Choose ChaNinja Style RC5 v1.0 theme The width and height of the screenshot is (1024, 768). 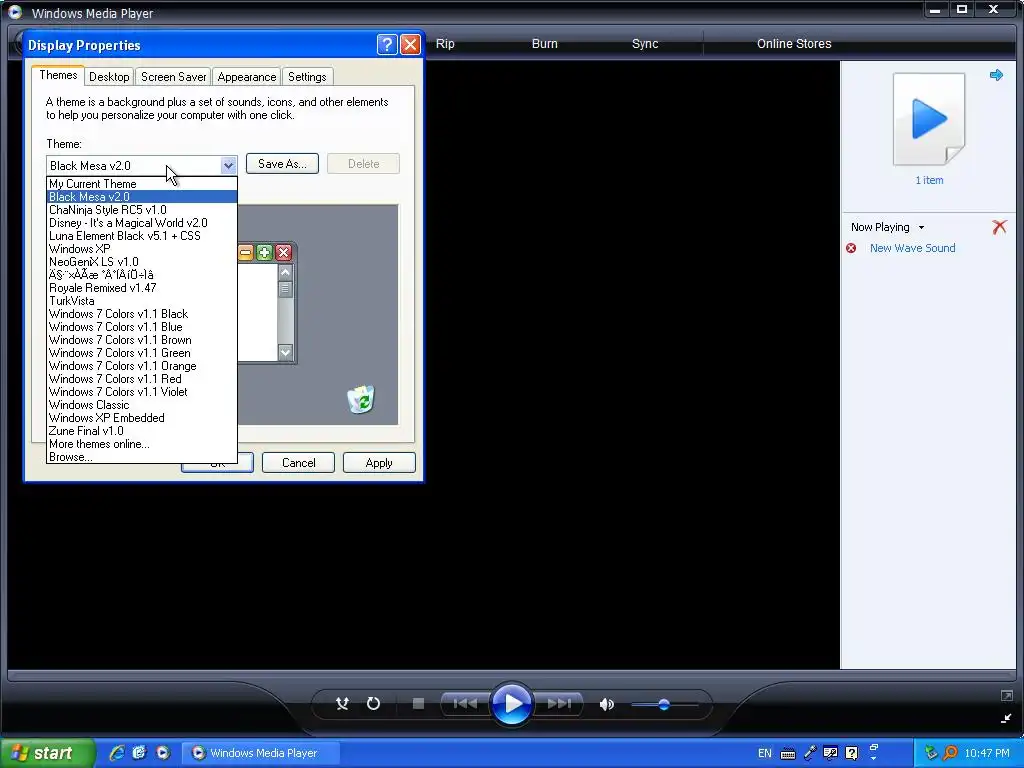(142, 210)
